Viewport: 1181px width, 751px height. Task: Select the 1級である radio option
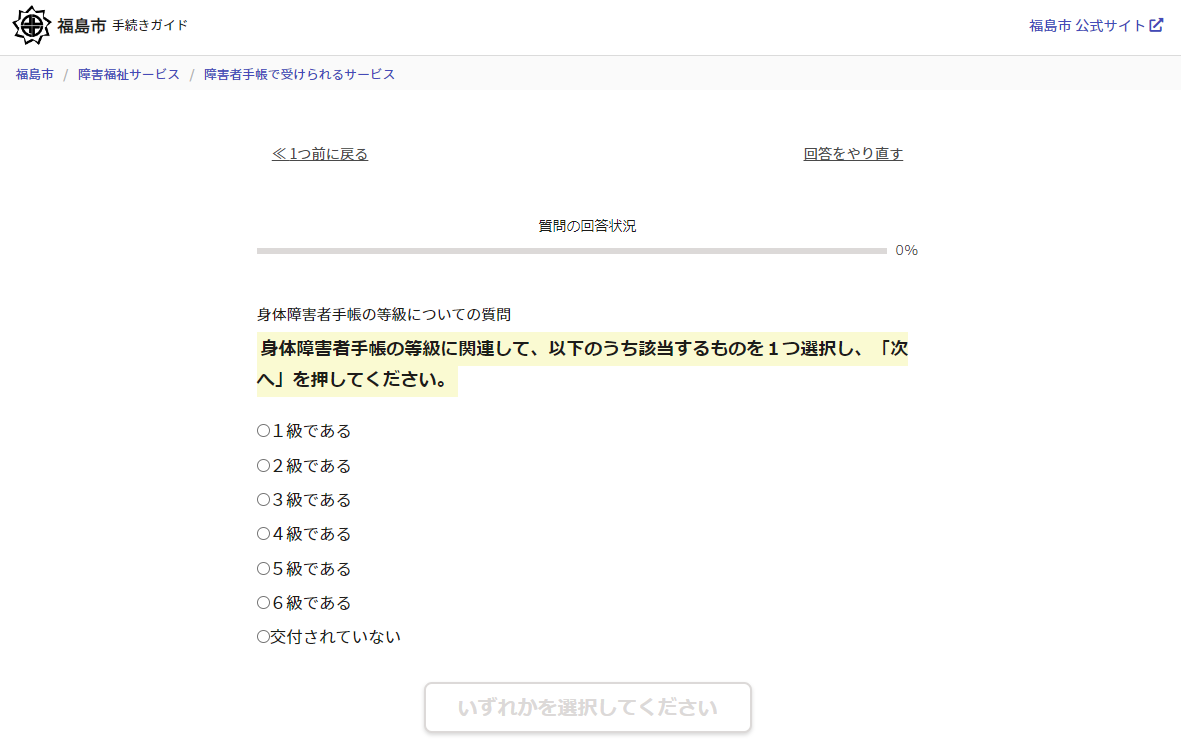pyautogui.click(x=263, y=431)
